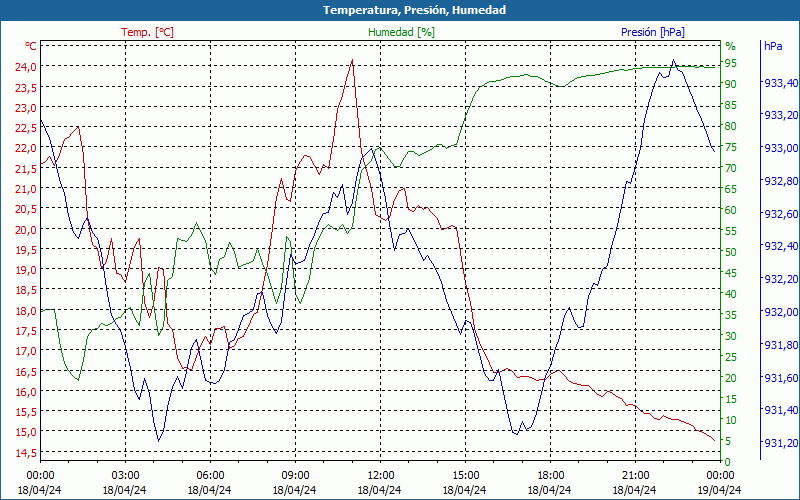Click the 21,5 temperature axis value
The width and height of the screenshot is (800, 500).
pos(24,168)
